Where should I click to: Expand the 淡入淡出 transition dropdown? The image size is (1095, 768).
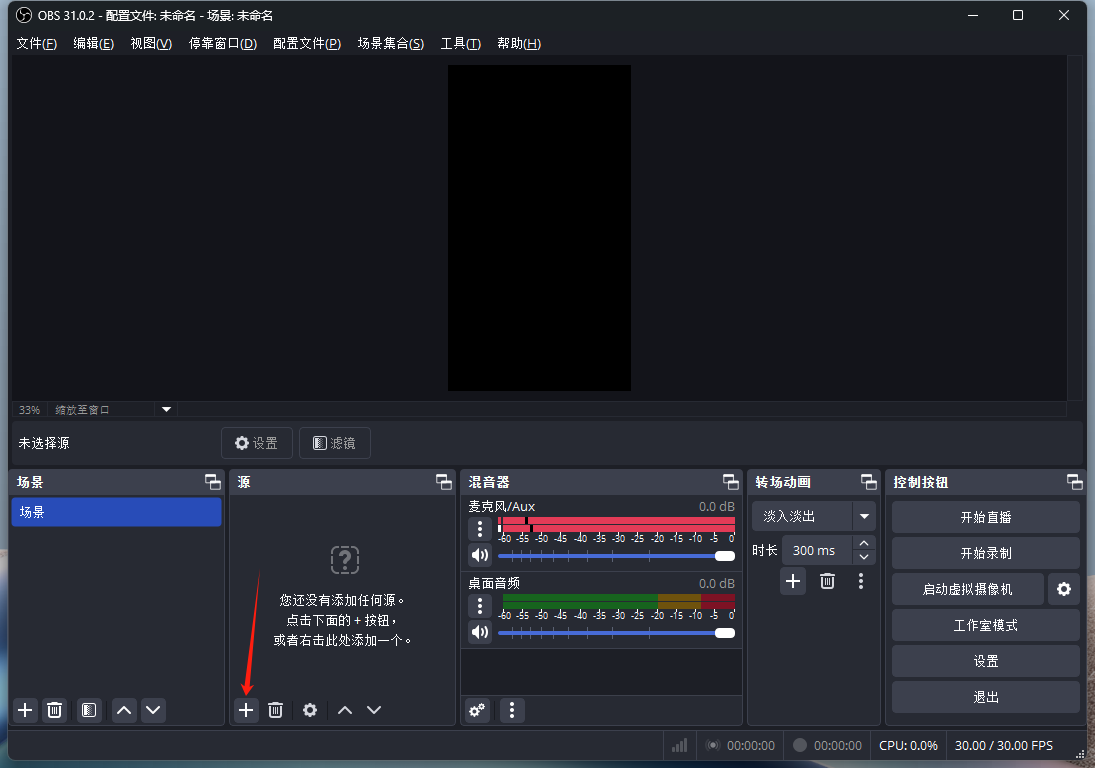(x=863, y=517)
